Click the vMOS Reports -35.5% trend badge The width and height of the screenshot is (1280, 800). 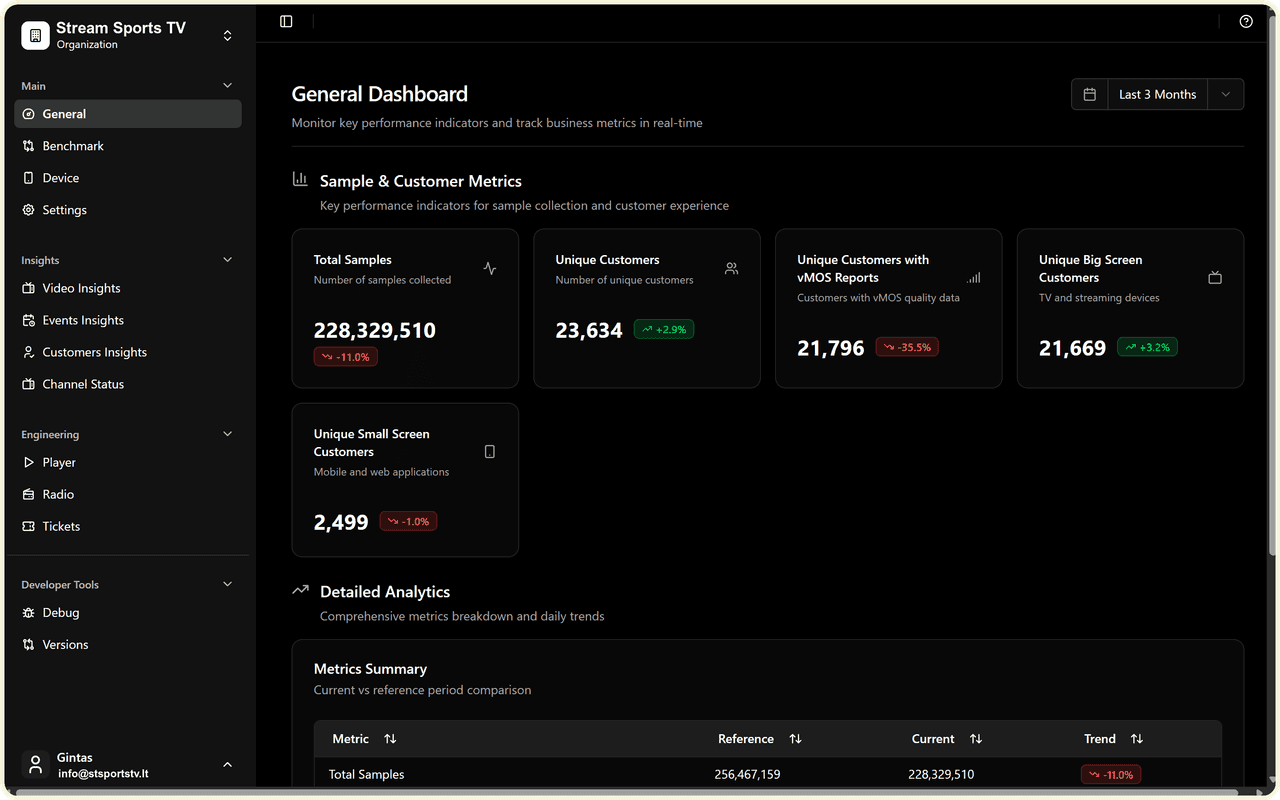pyautogui.click(x=907, y=347)
